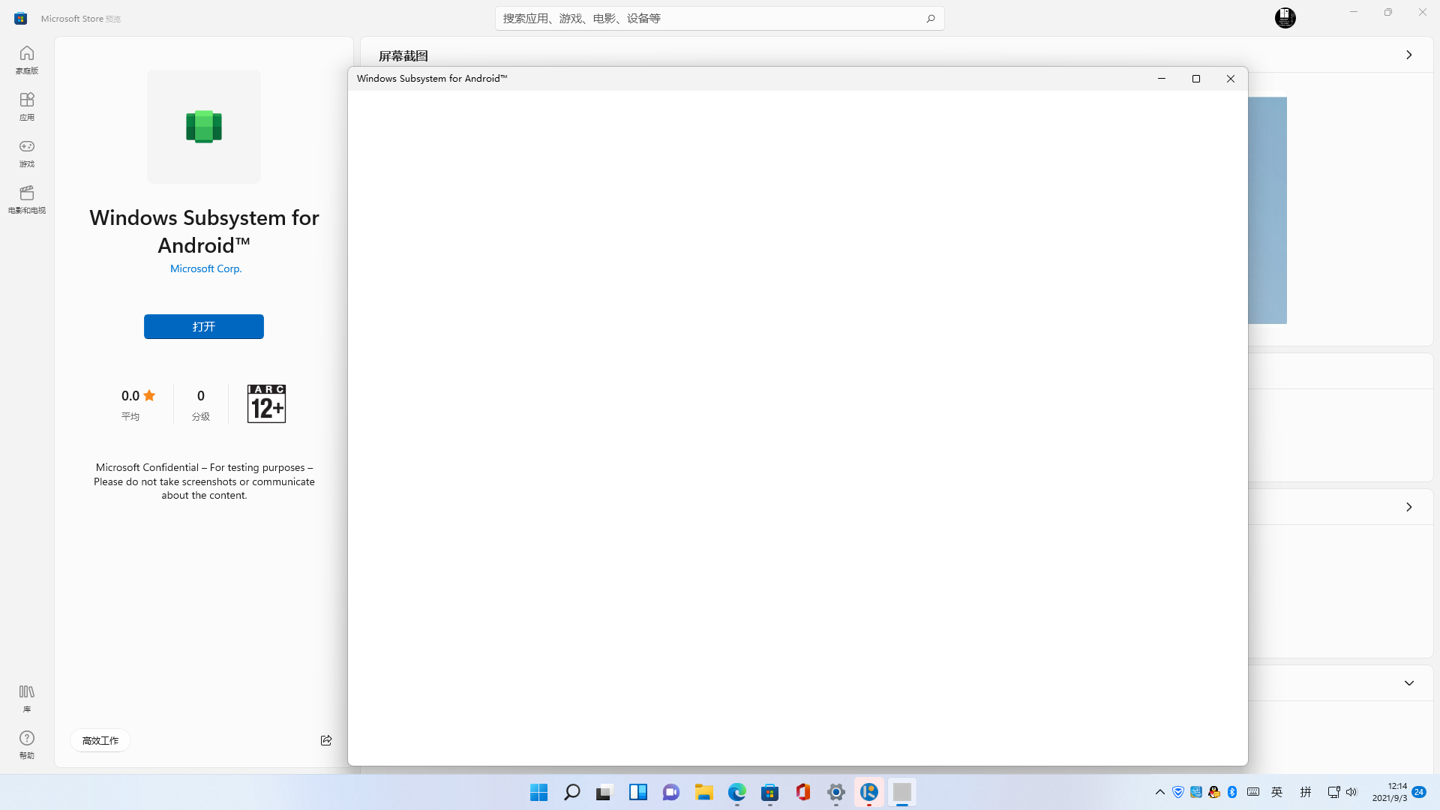The width and height of the screenshot is (1440, 810).
Task: Click the Microsoft Store logo in title bar
Action: click(x=20, y=18)
